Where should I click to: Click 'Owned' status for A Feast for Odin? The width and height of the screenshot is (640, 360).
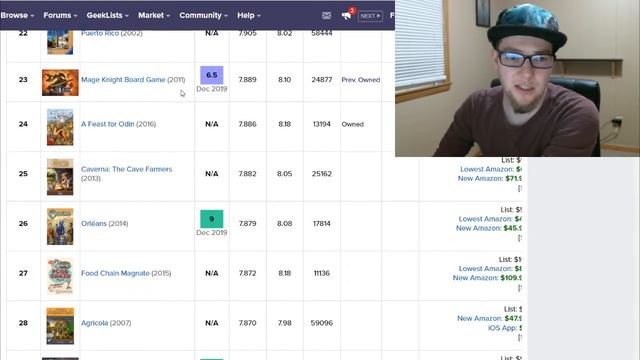click(353, 124)
